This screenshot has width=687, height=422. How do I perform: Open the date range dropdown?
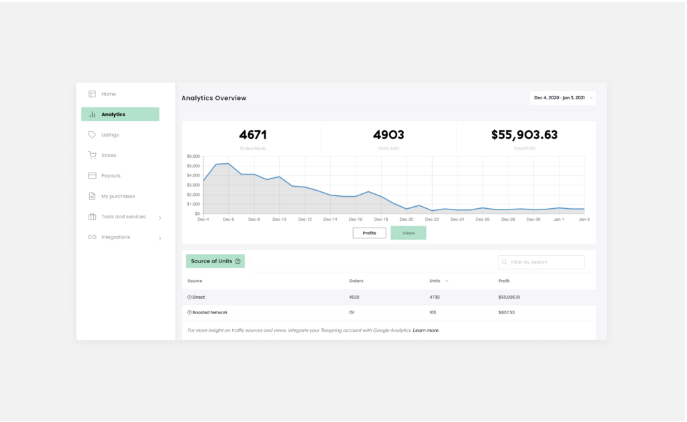point(563,98)
